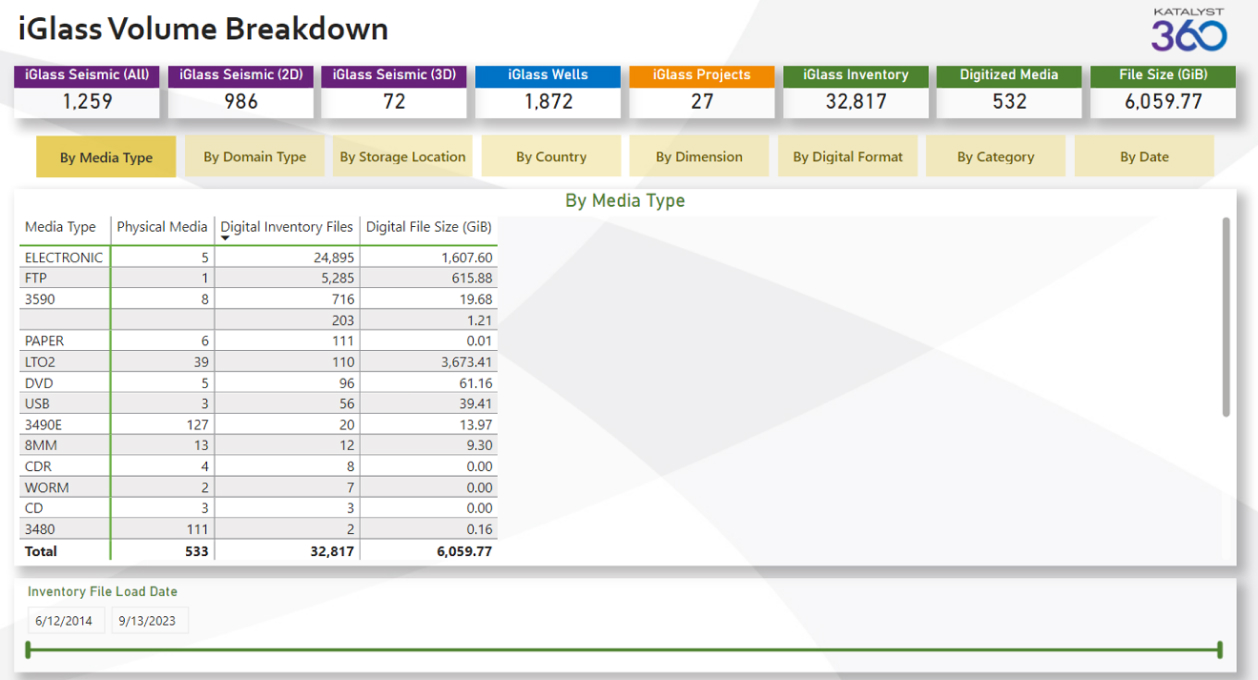Sort by Media Type column header

pos(60,227)
